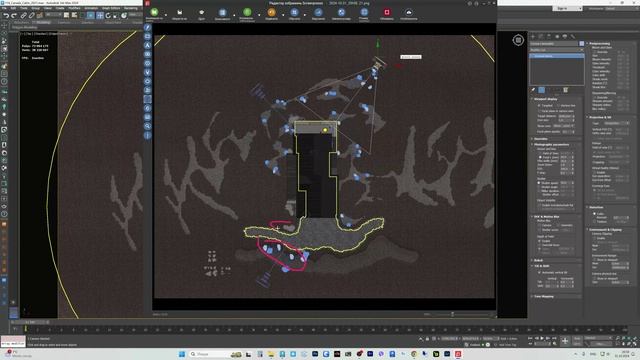Open the File menu
Image resolution: width=640 pixels, height=360 pixels.
click(x=4, y=8)
